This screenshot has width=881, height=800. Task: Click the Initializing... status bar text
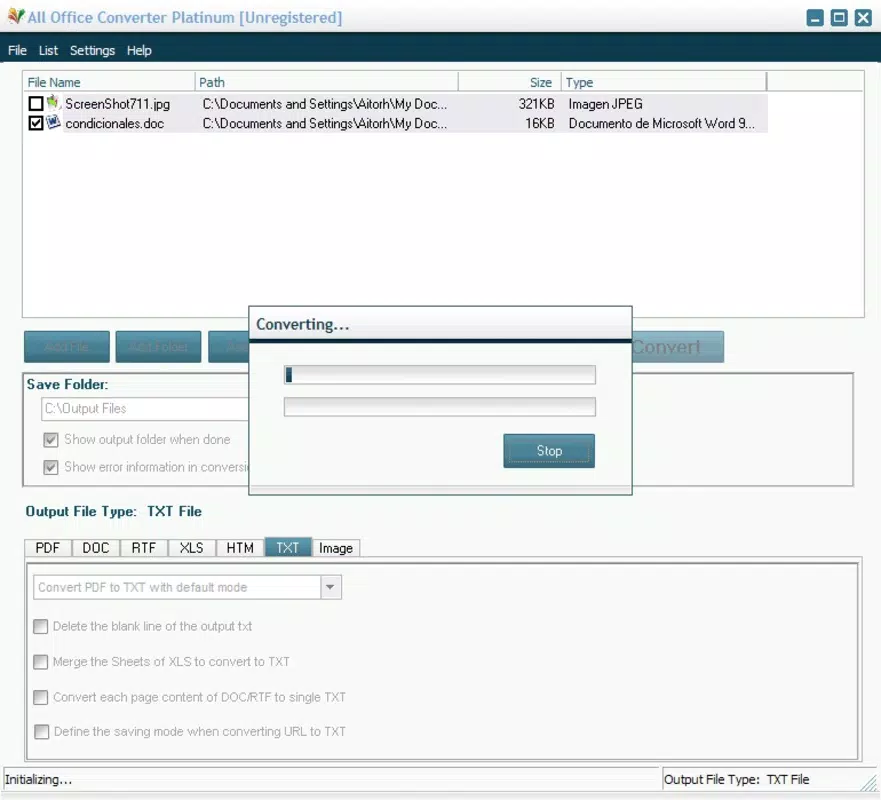tap(38, 780)
